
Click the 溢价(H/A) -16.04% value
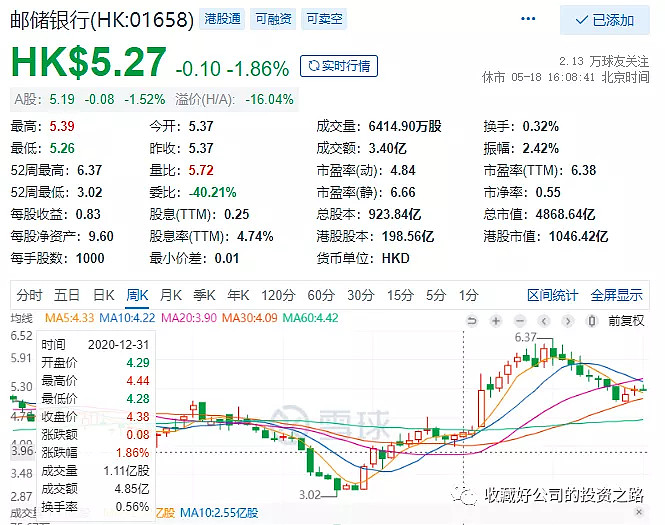click(x=269, y=99)
